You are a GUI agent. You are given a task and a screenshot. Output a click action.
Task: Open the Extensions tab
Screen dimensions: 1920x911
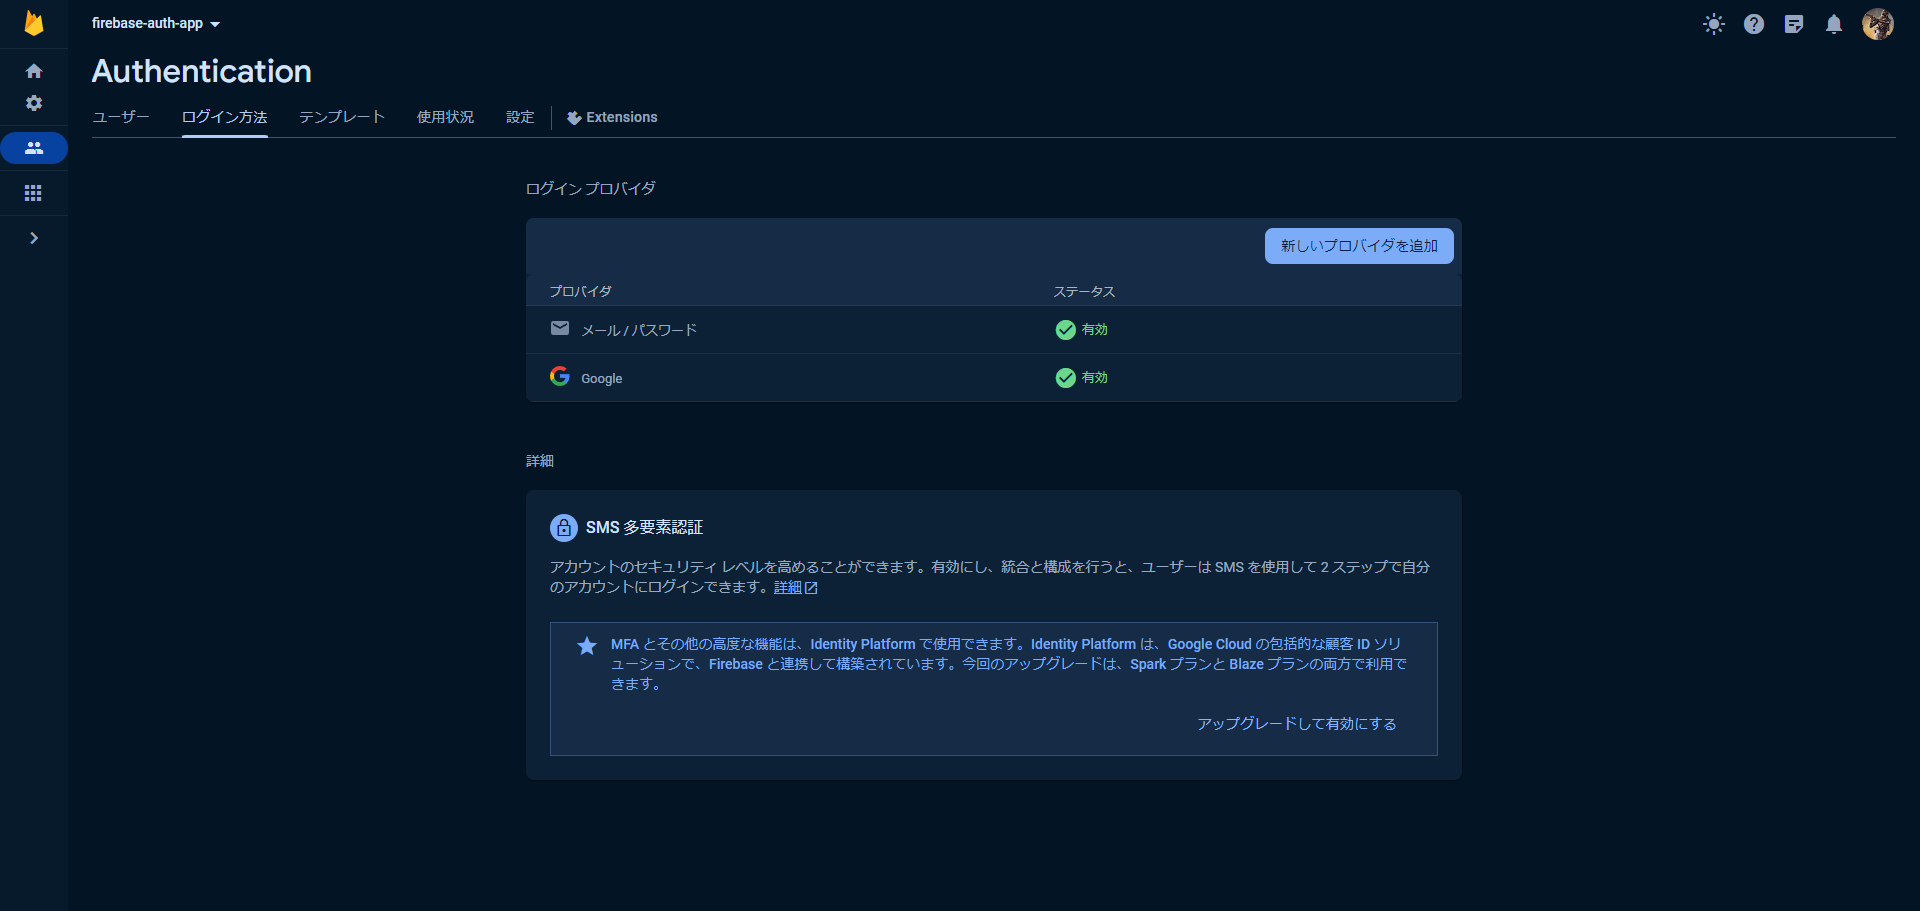(612, 117)
